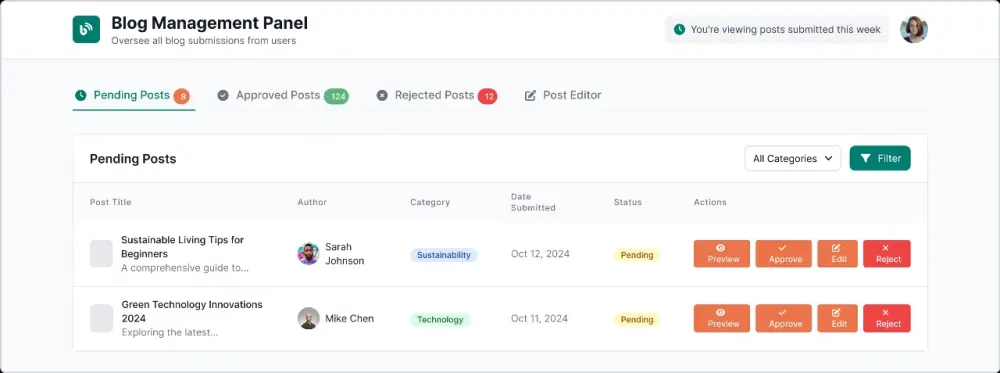Click Pending status badge for Mike Chen's post
The image size is (1000, 373).
pyautogui.click(x=636, y=319)
